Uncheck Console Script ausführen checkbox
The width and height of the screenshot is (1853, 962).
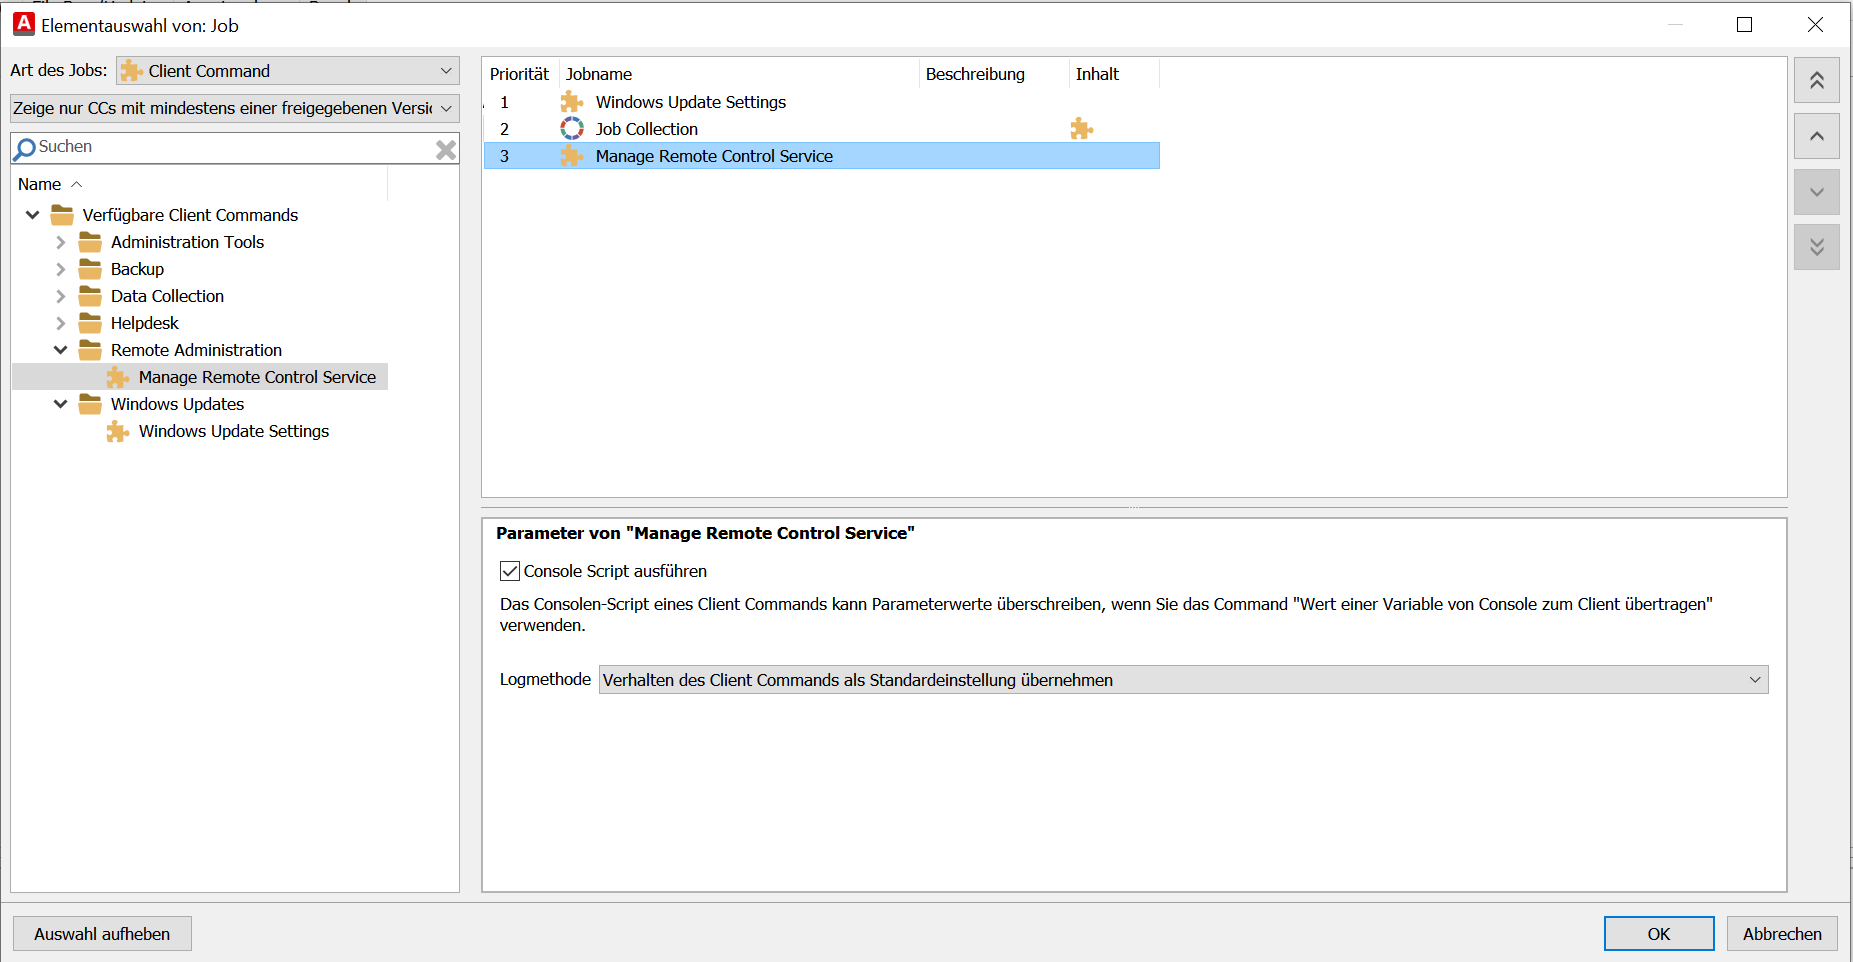(x=510, y=571)
